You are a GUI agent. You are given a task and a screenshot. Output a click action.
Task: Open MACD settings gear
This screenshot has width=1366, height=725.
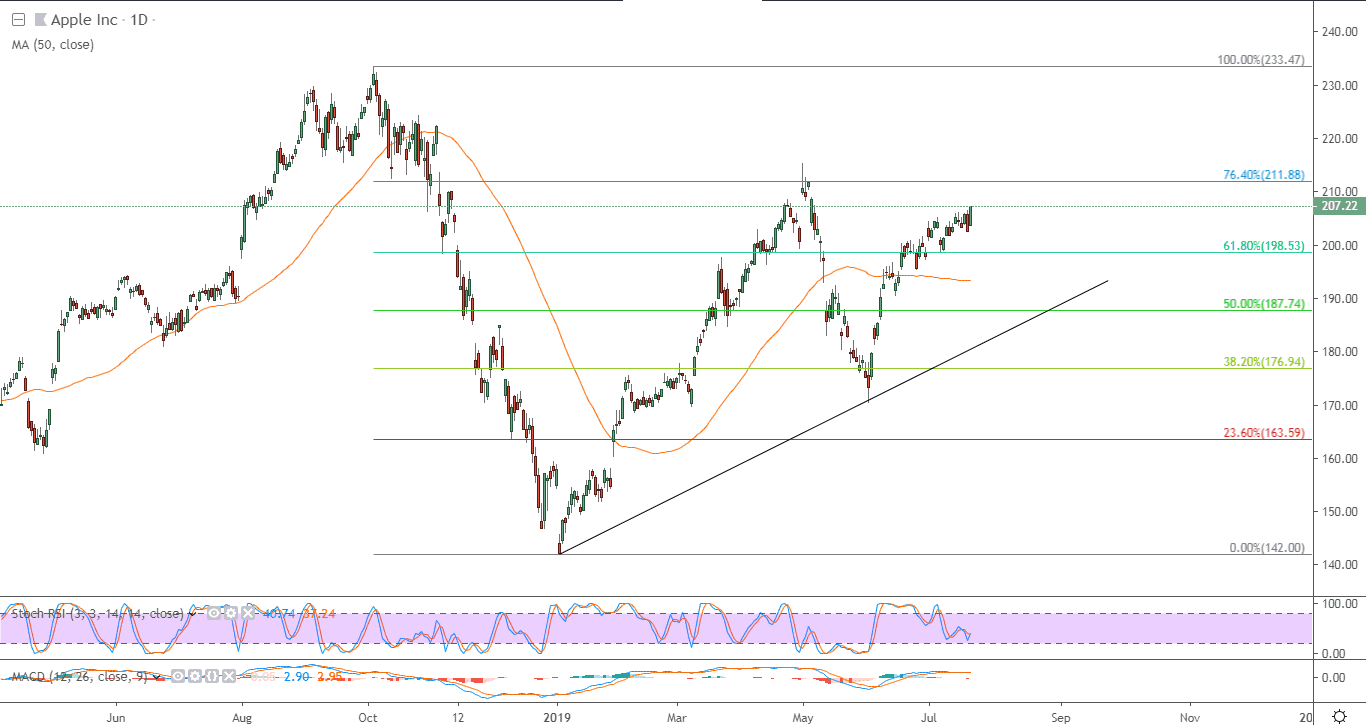[194, 677]
